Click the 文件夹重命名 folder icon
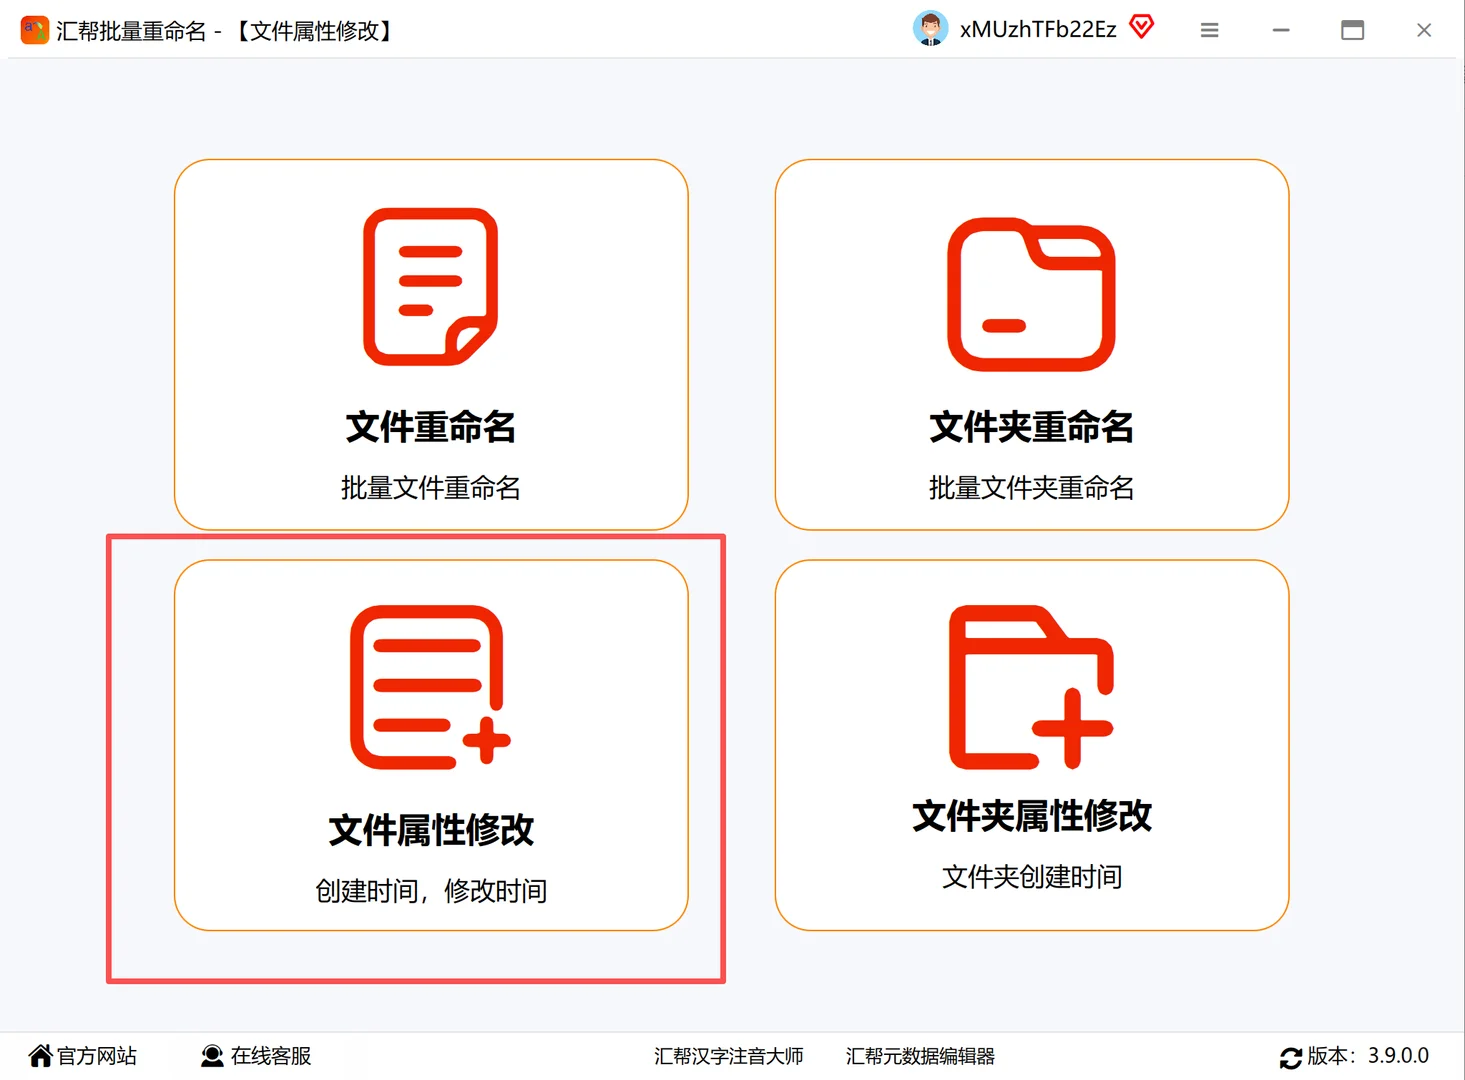 click(x=1032, y=295)
